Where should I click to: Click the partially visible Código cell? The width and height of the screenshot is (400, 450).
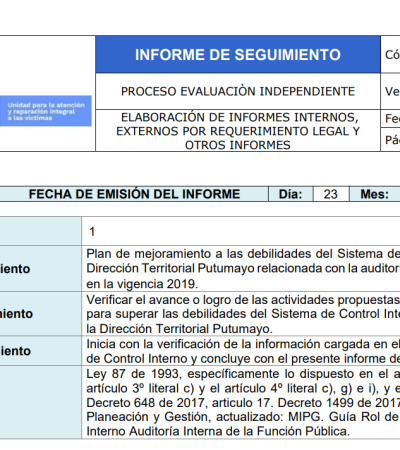(x=390, y=55)
